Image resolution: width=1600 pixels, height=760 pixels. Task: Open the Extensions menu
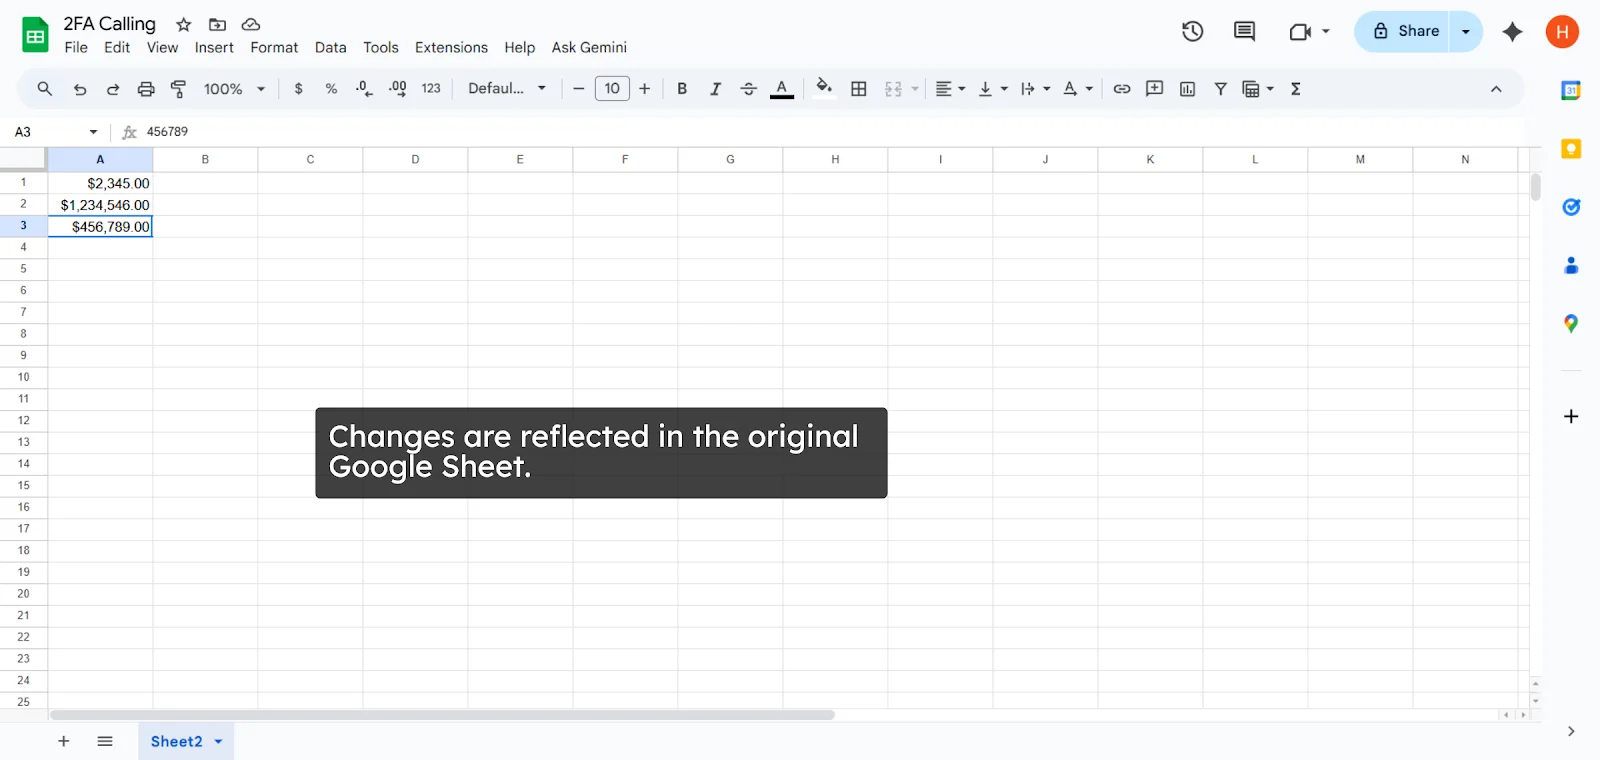451,47
